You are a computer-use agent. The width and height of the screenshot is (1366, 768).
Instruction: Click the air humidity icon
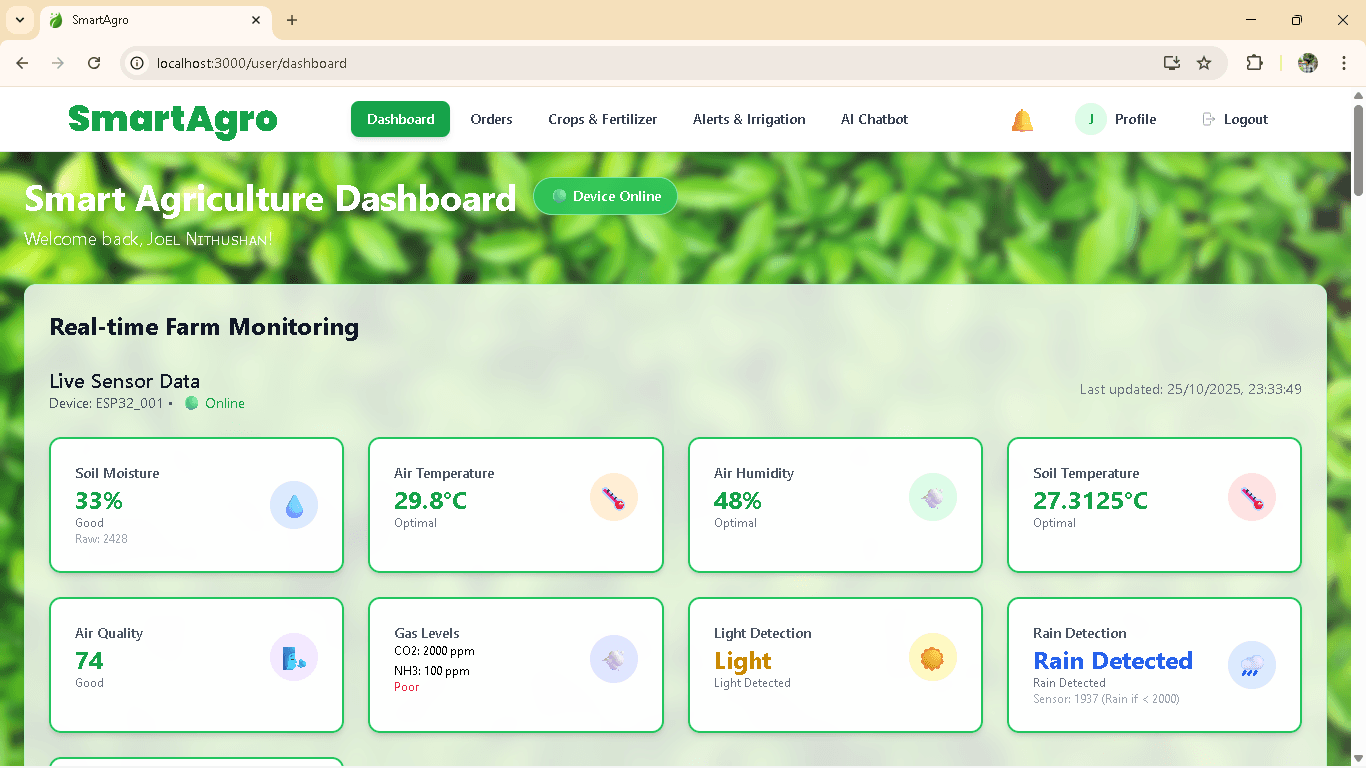click(932, 497)
